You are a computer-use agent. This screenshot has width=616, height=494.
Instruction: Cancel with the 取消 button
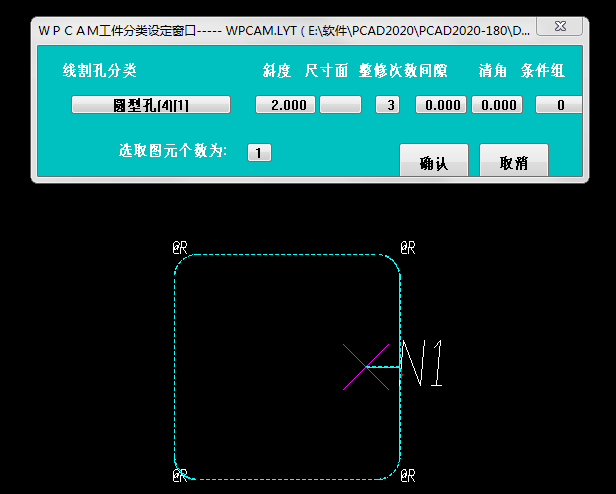(514, 160)
